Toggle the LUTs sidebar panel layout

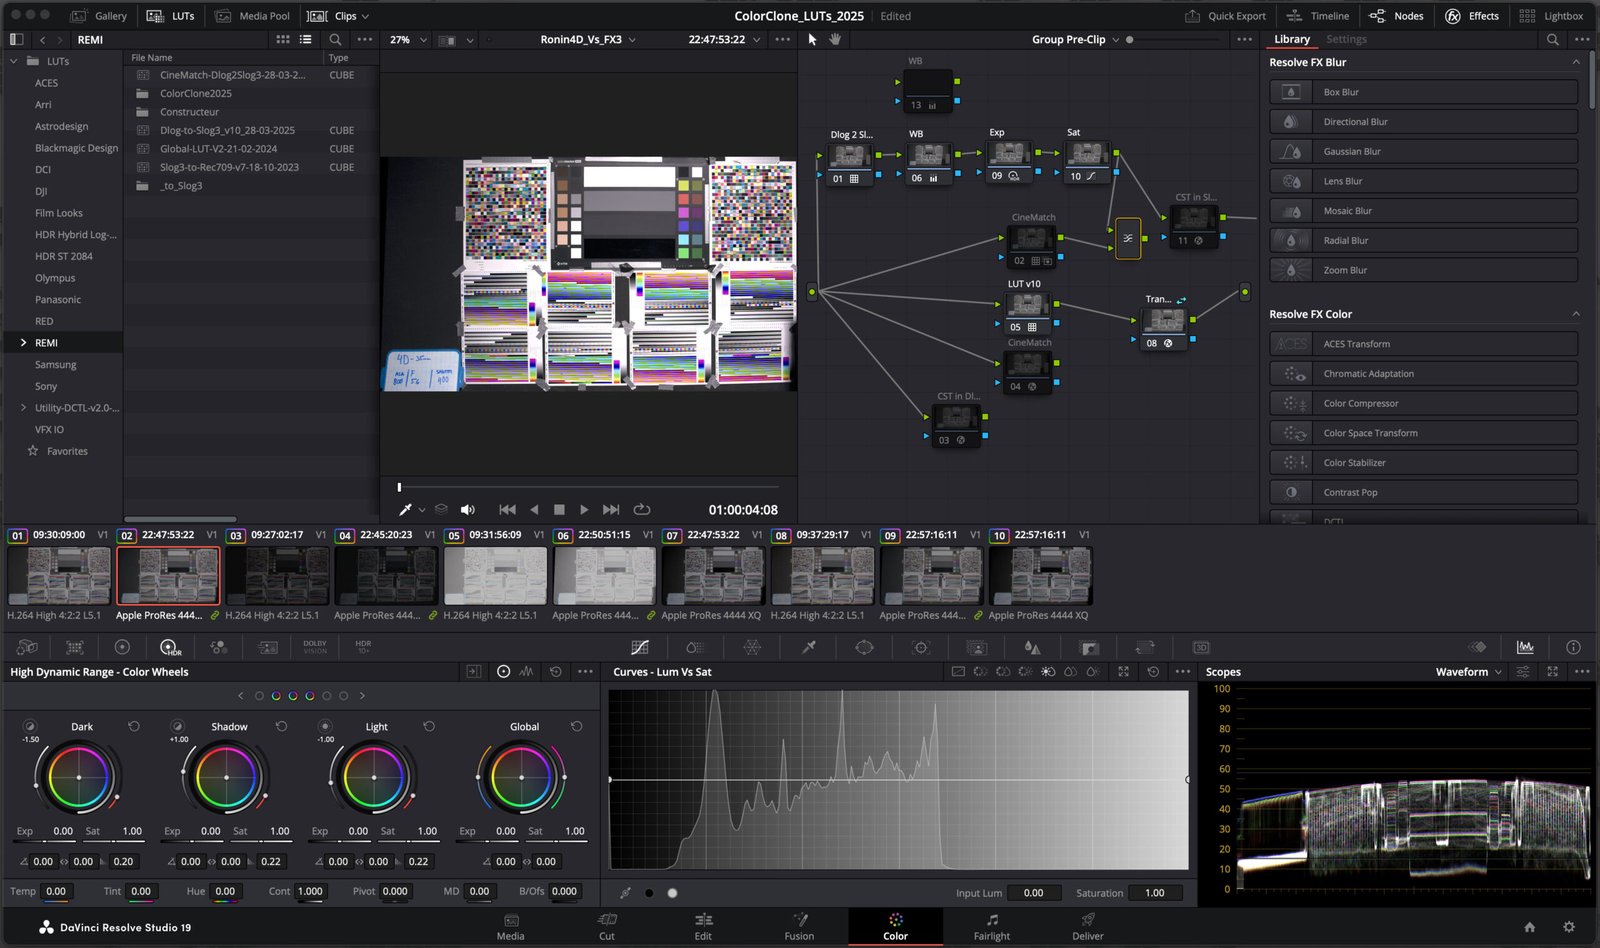[16, 39]
